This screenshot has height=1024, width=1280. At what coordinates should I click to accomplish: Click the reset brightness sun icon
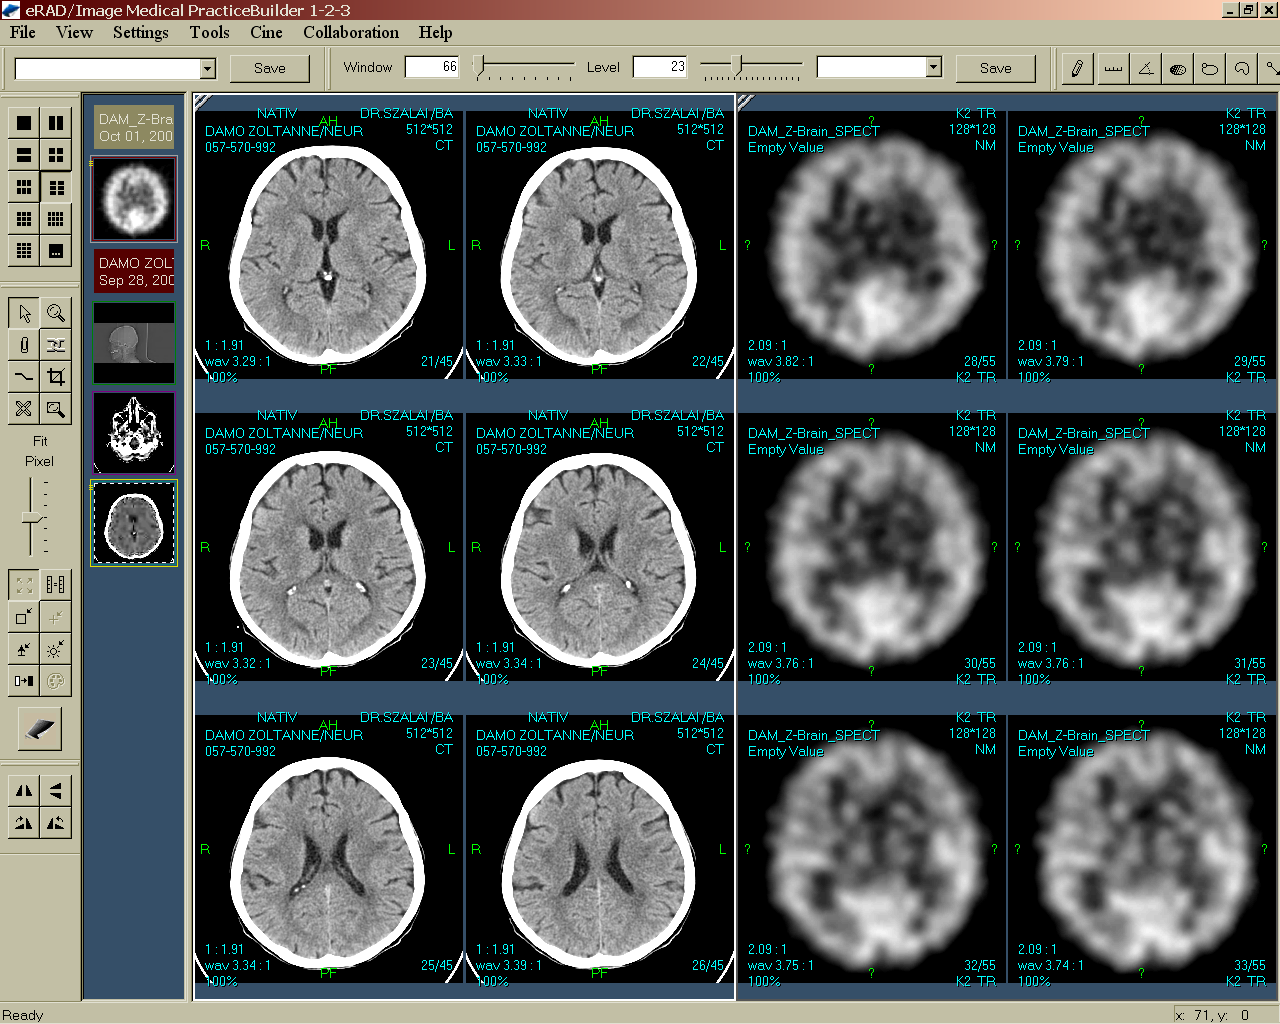click(x=56, y=649)
